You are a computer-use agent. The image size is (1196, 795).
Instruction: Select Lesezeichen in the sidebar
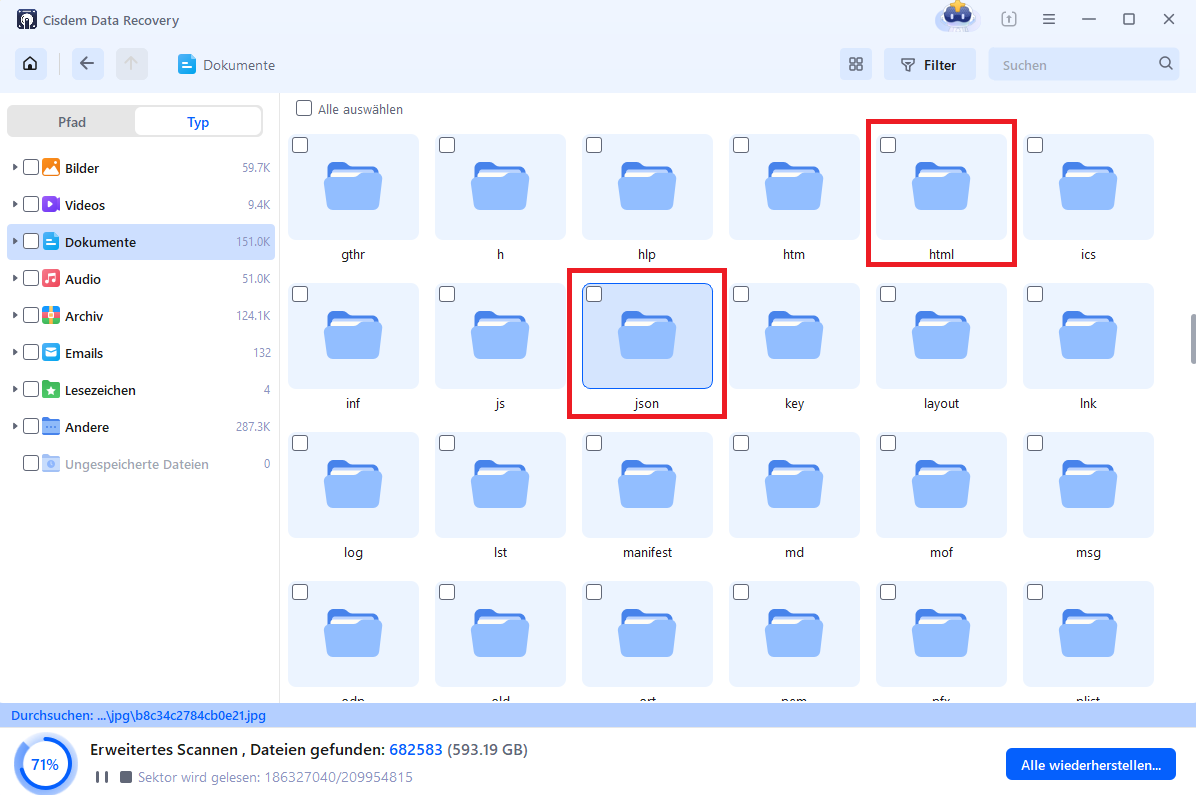click(141, 390)
